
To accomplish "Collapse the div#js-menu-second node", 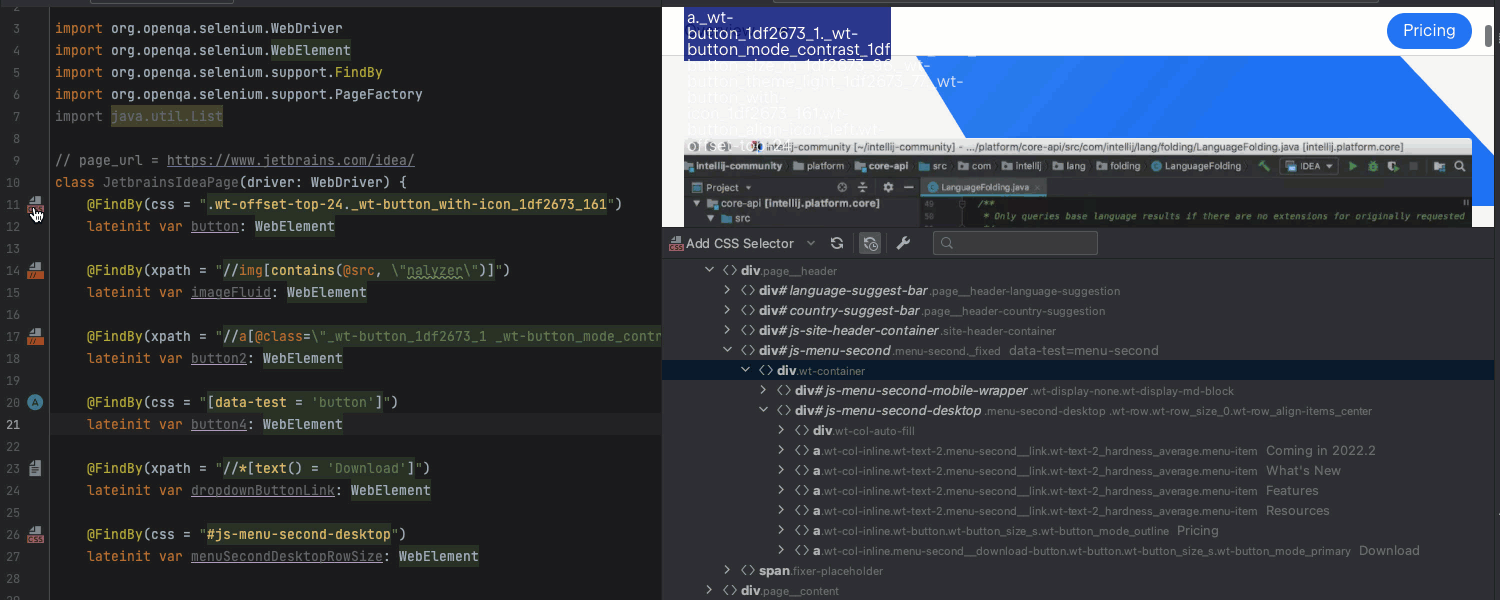I will pos(728,351).
